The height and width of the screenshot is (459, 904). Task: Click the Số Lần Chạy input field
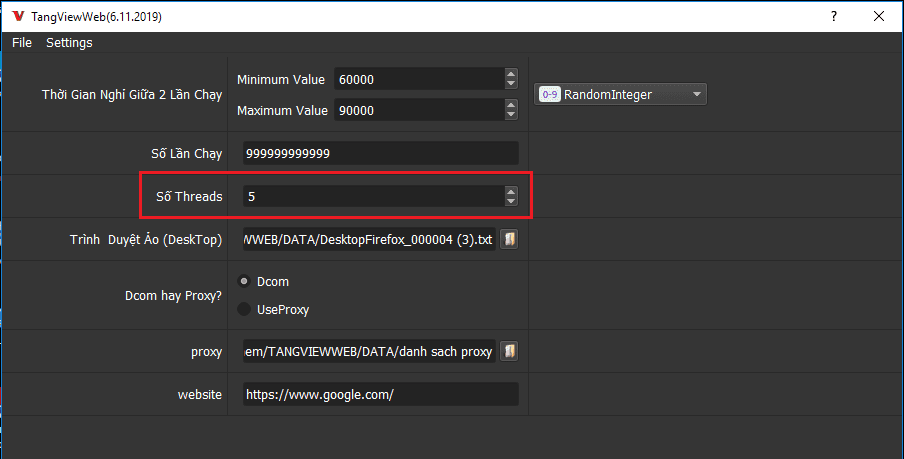[x=380, y=154]
